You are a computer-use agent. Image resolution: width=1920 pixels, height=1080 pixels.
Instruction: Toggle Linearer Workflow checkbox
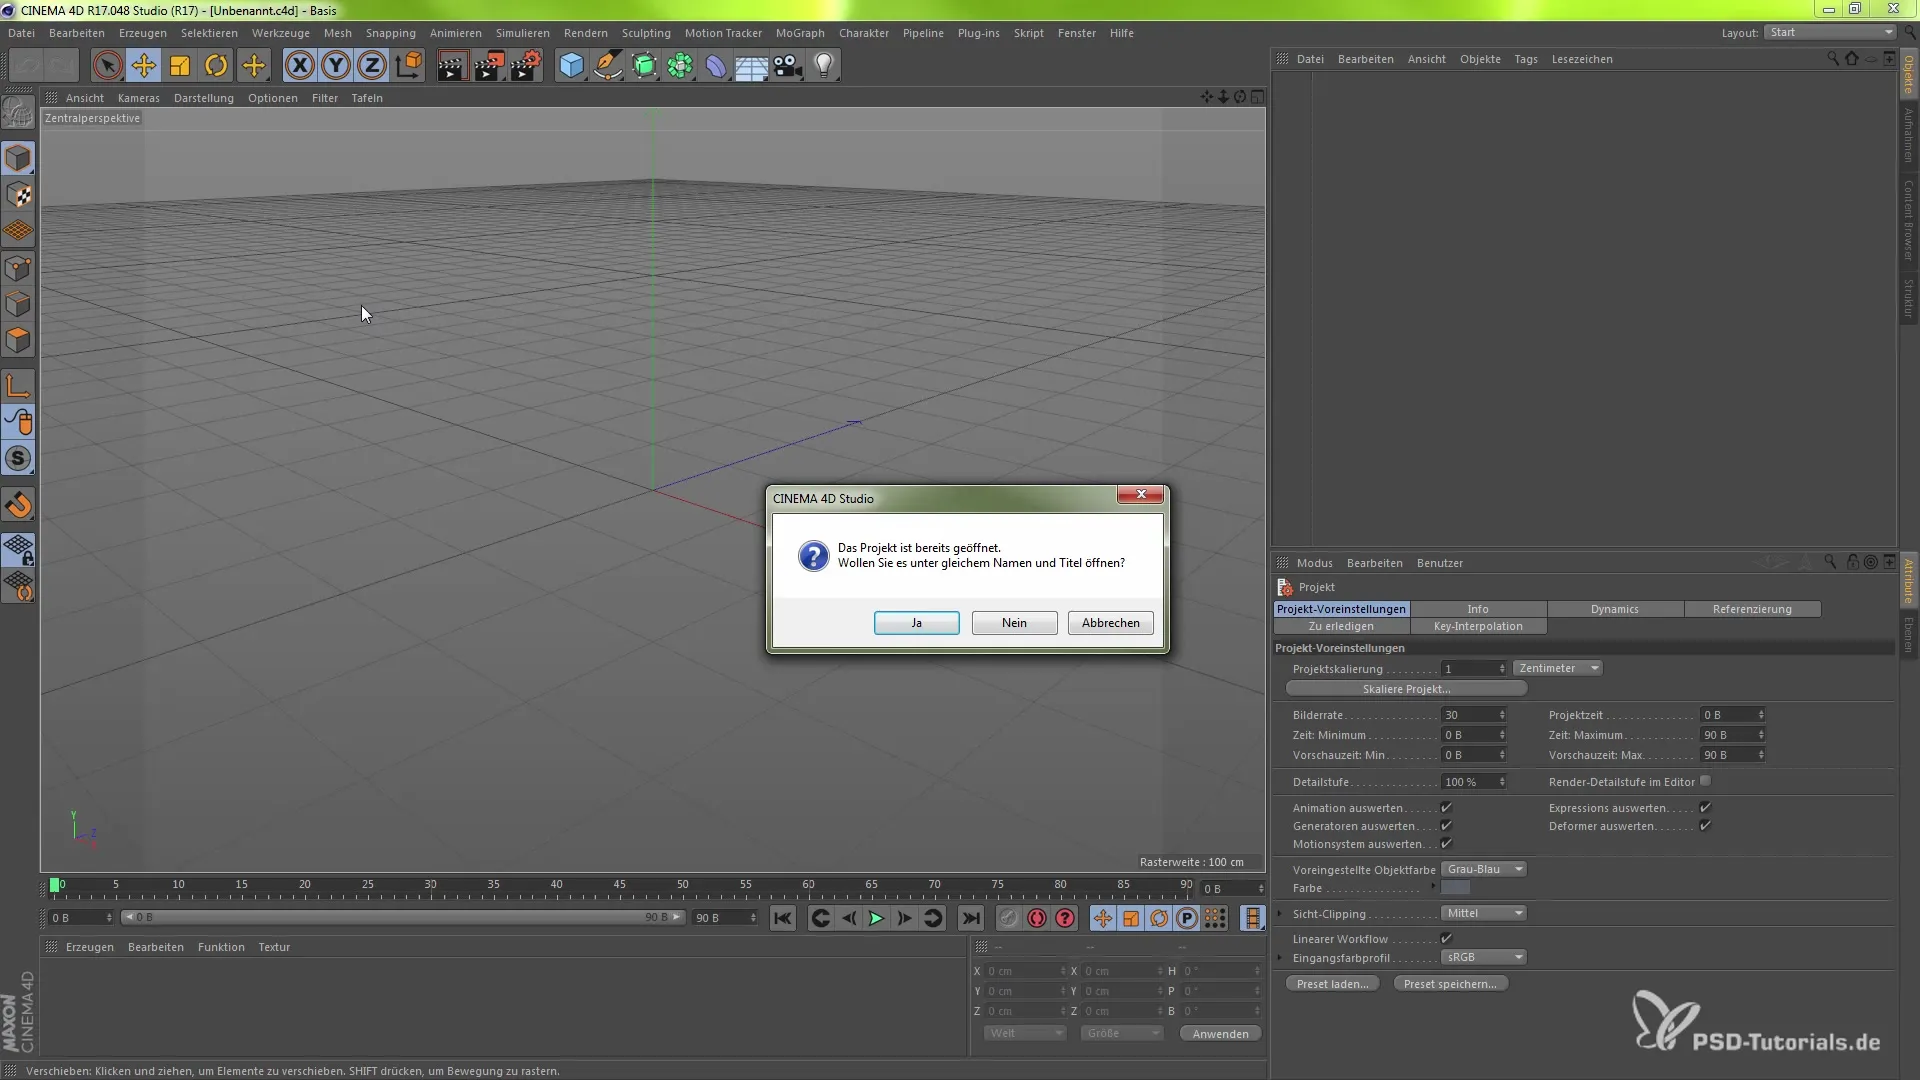pyautogui.click(x=1446, y=938)
